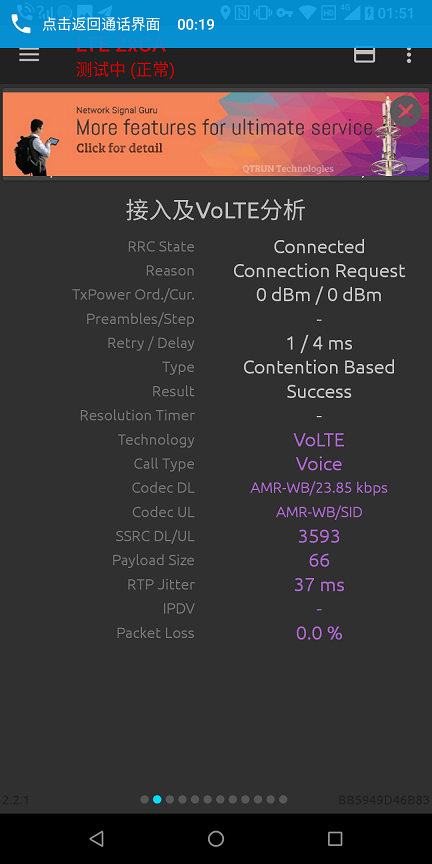Viewport: 432px width, 864px height.
Task: Select the first page indicator dot
Action: pyautogui.click(x=144, y=799)
